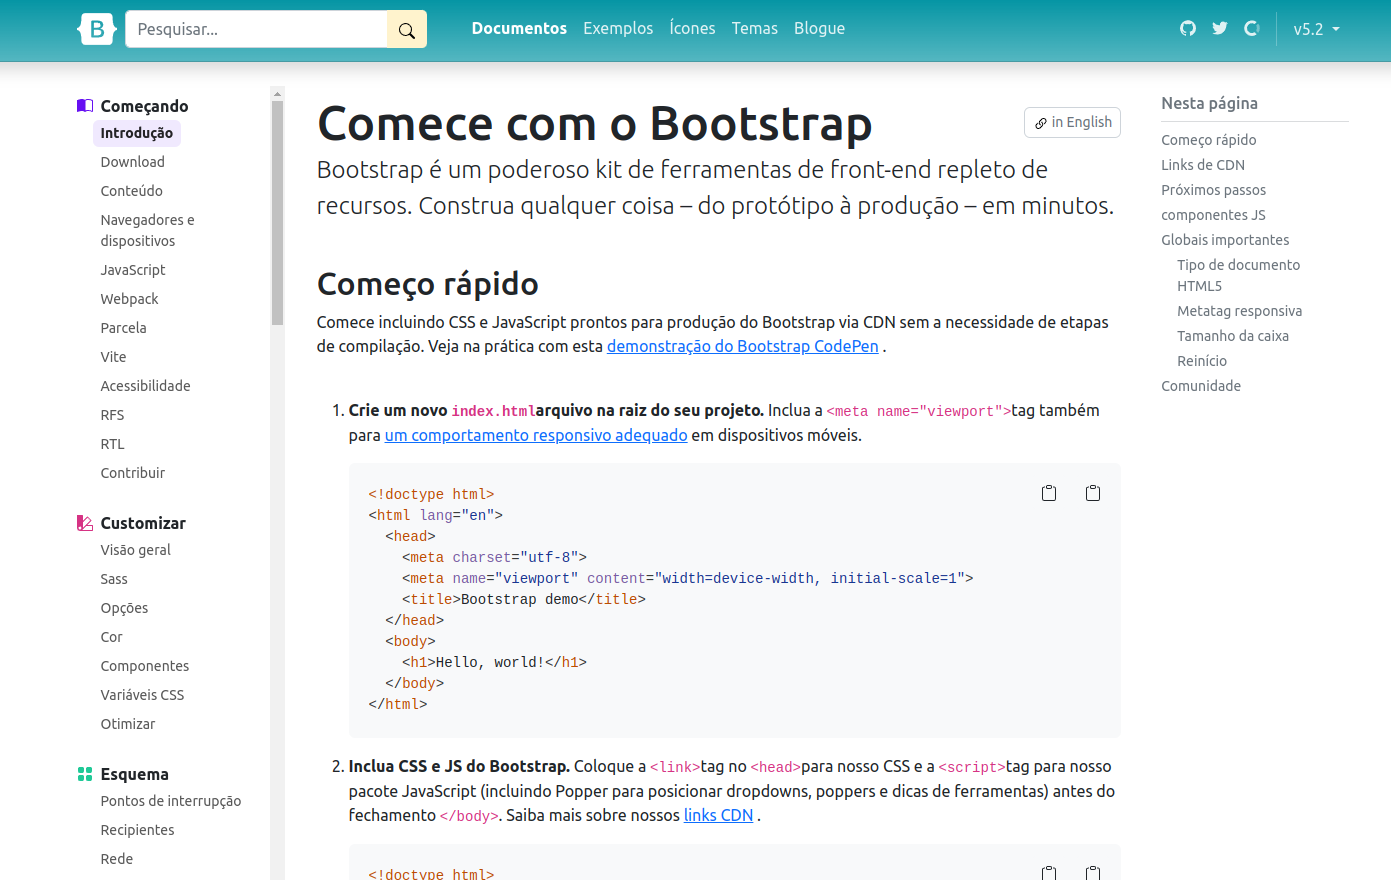Open Cor in the sidebar
This screenshot has height=880, width=1391.
(x=111, y=637)
